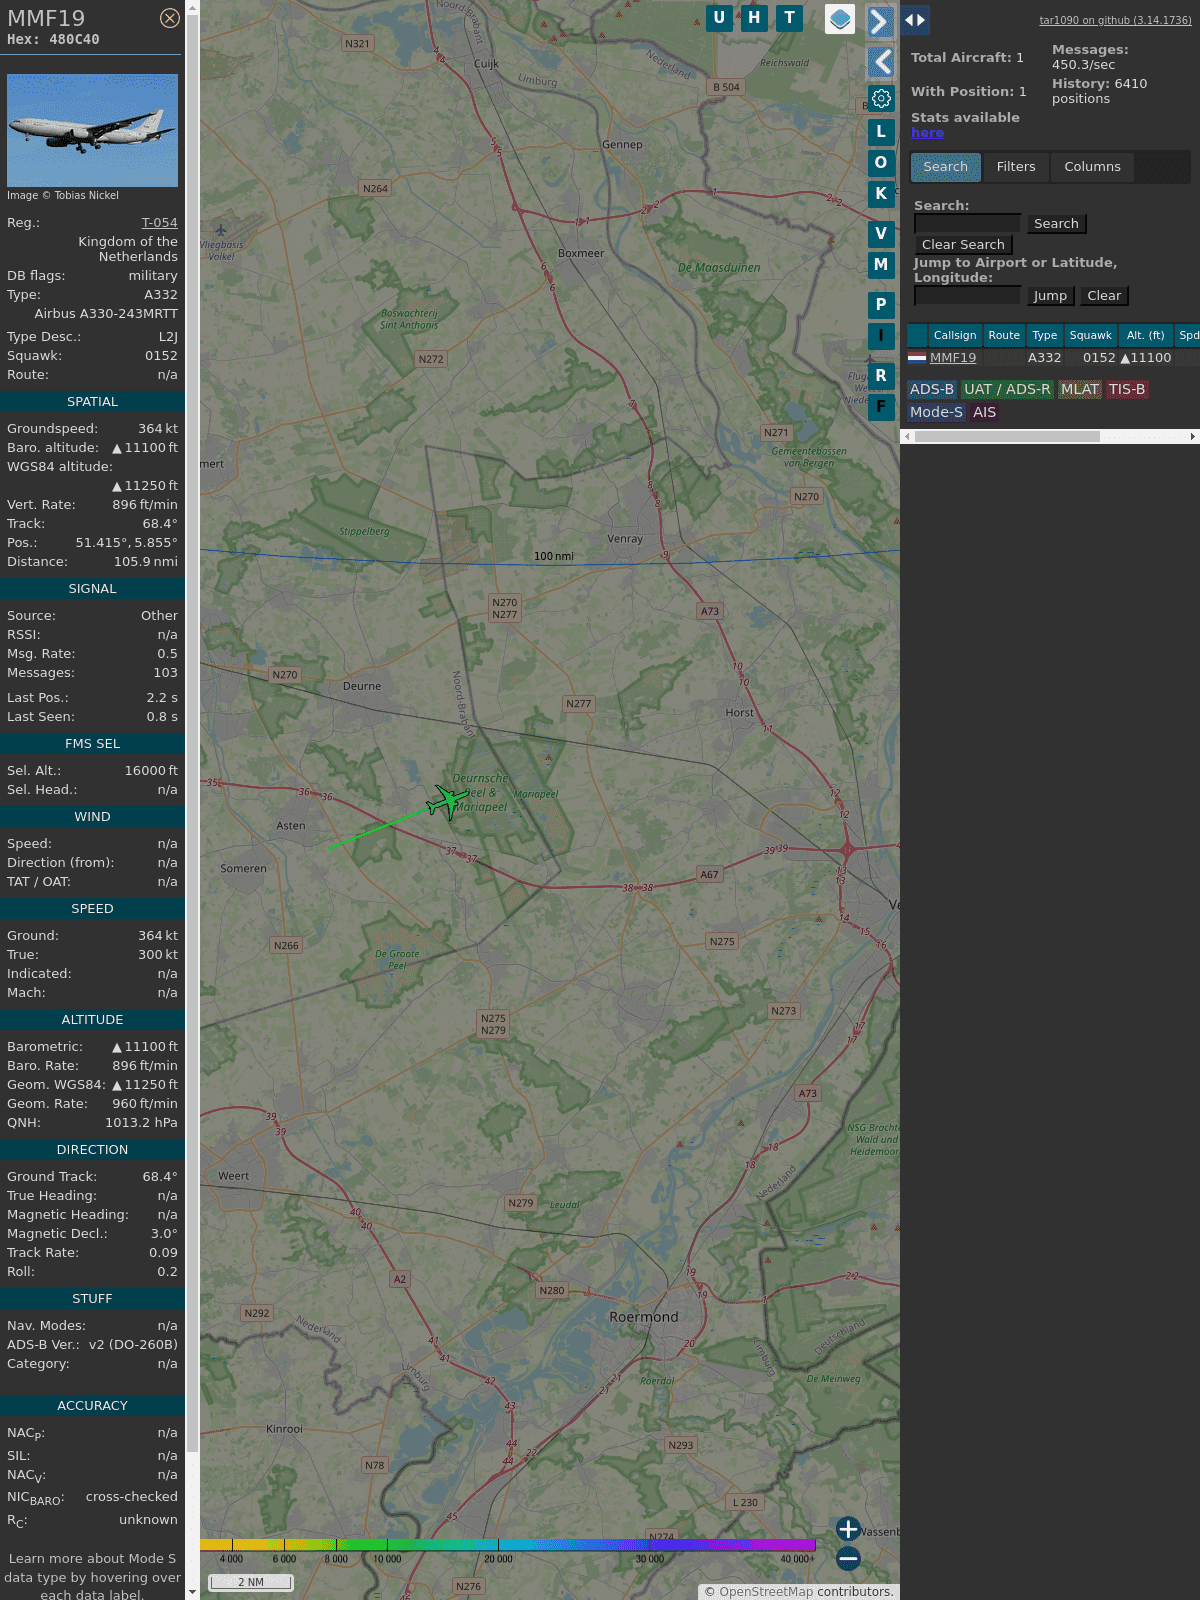This screenshot has width=1200, height=1600.
Task: Click the Netherlands flag in MMF19 row
Action: [x=917, y=357]
